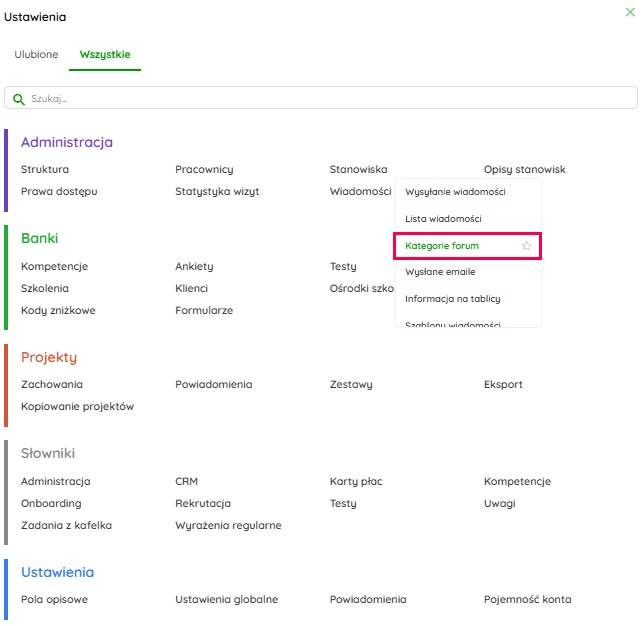The image size is (642, 626).
Task: Go to Prawa dostępu
Action: 59,191
